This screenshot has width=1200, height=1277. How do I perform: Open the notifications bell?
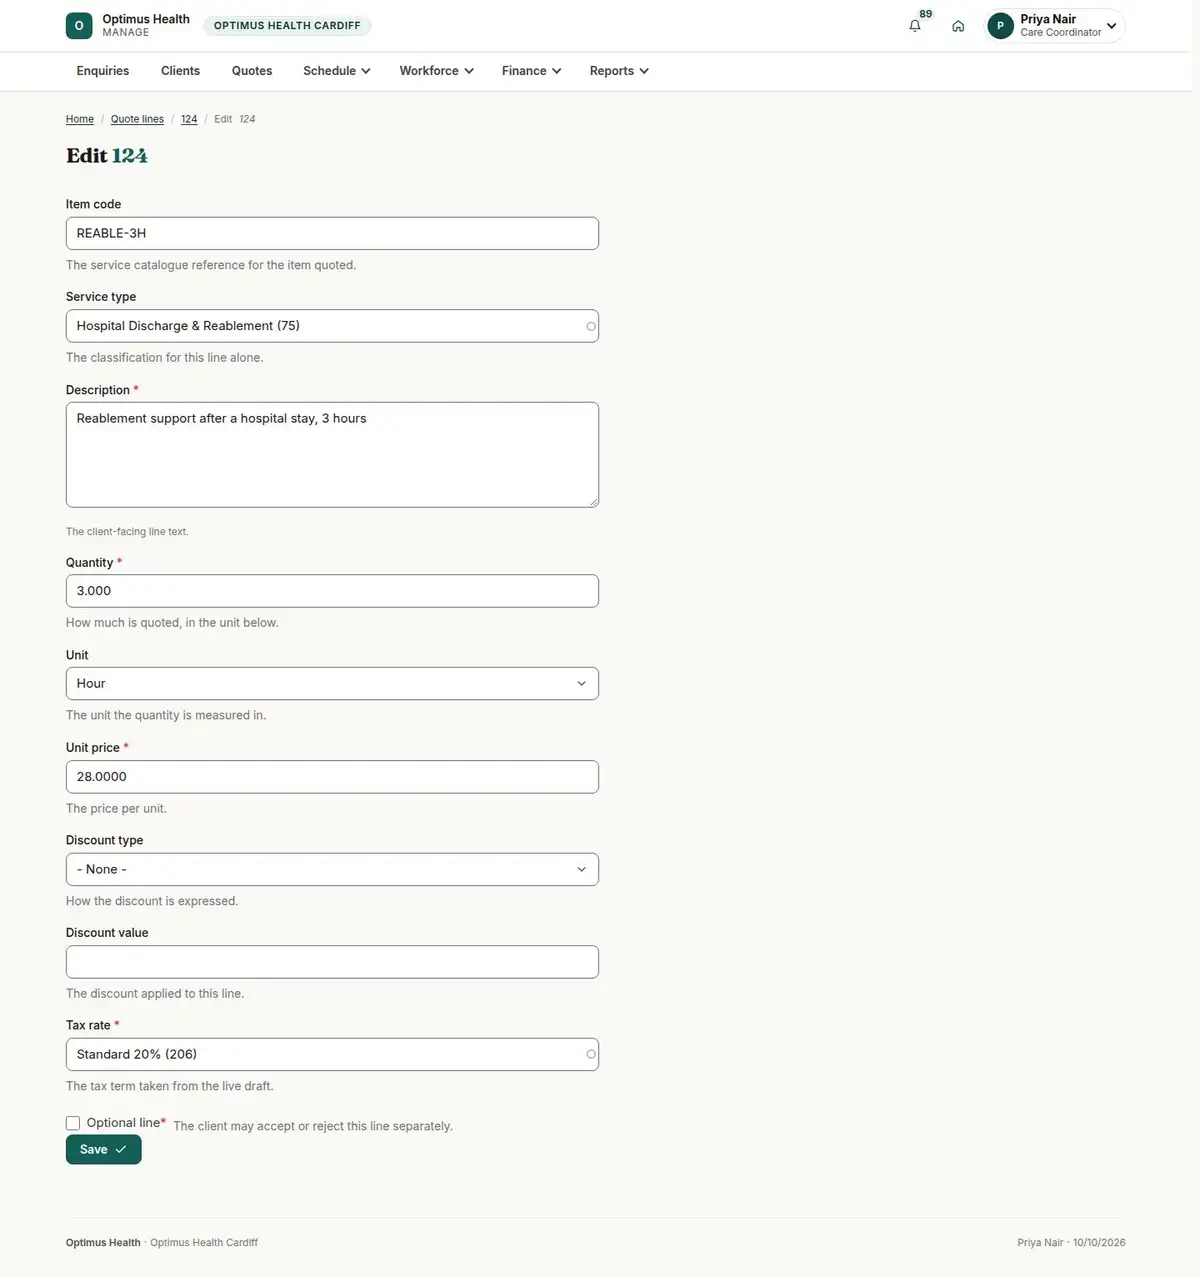[914, 26]
